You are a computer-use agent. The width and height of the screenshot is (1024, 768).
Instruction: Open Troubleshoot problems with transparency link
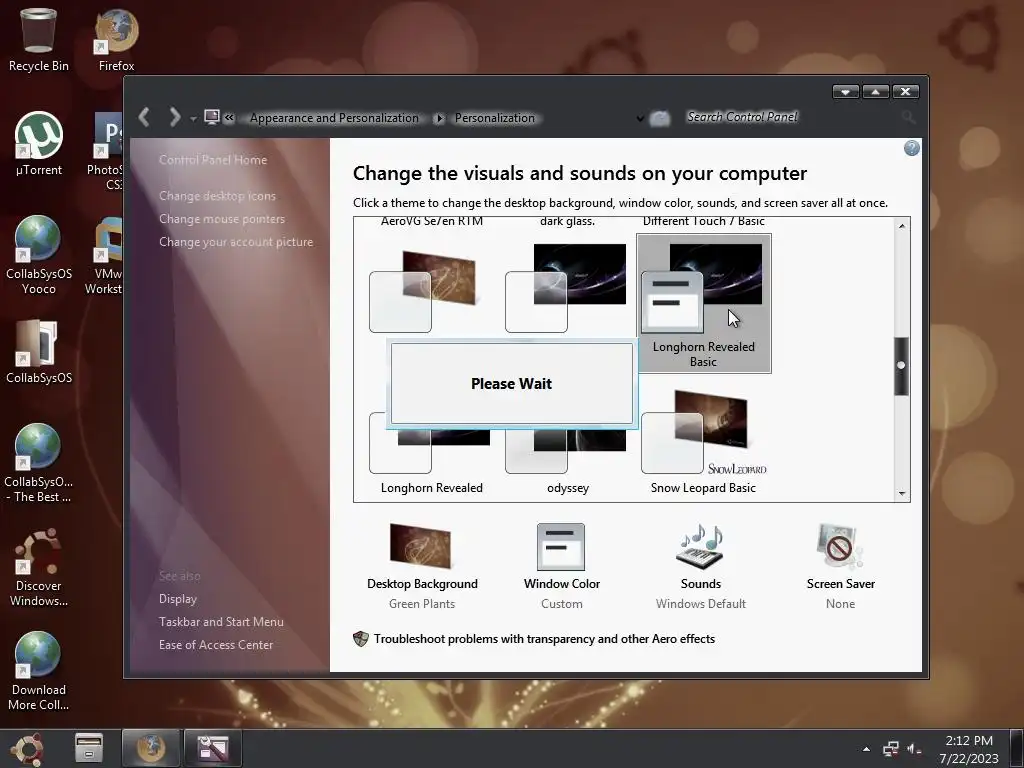(x=544, y=639)
